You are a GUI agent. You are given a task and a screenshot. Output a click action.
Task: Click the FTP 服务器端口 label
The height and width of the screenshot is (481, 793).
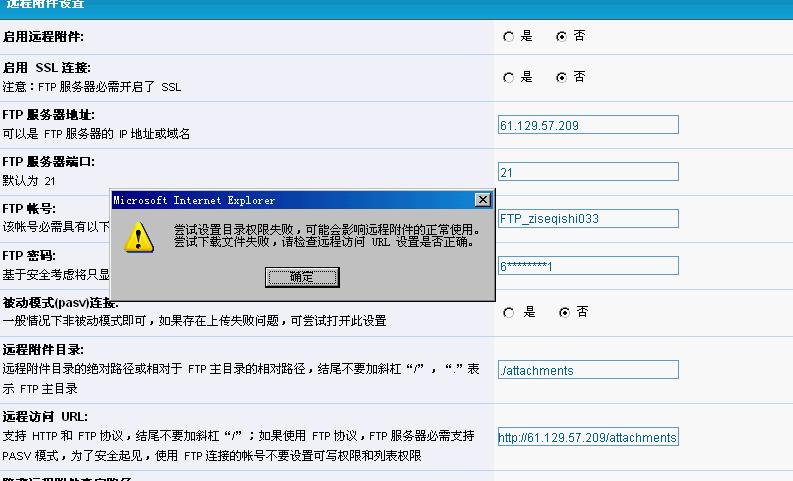pyautogui.click(x=49, y=162)
